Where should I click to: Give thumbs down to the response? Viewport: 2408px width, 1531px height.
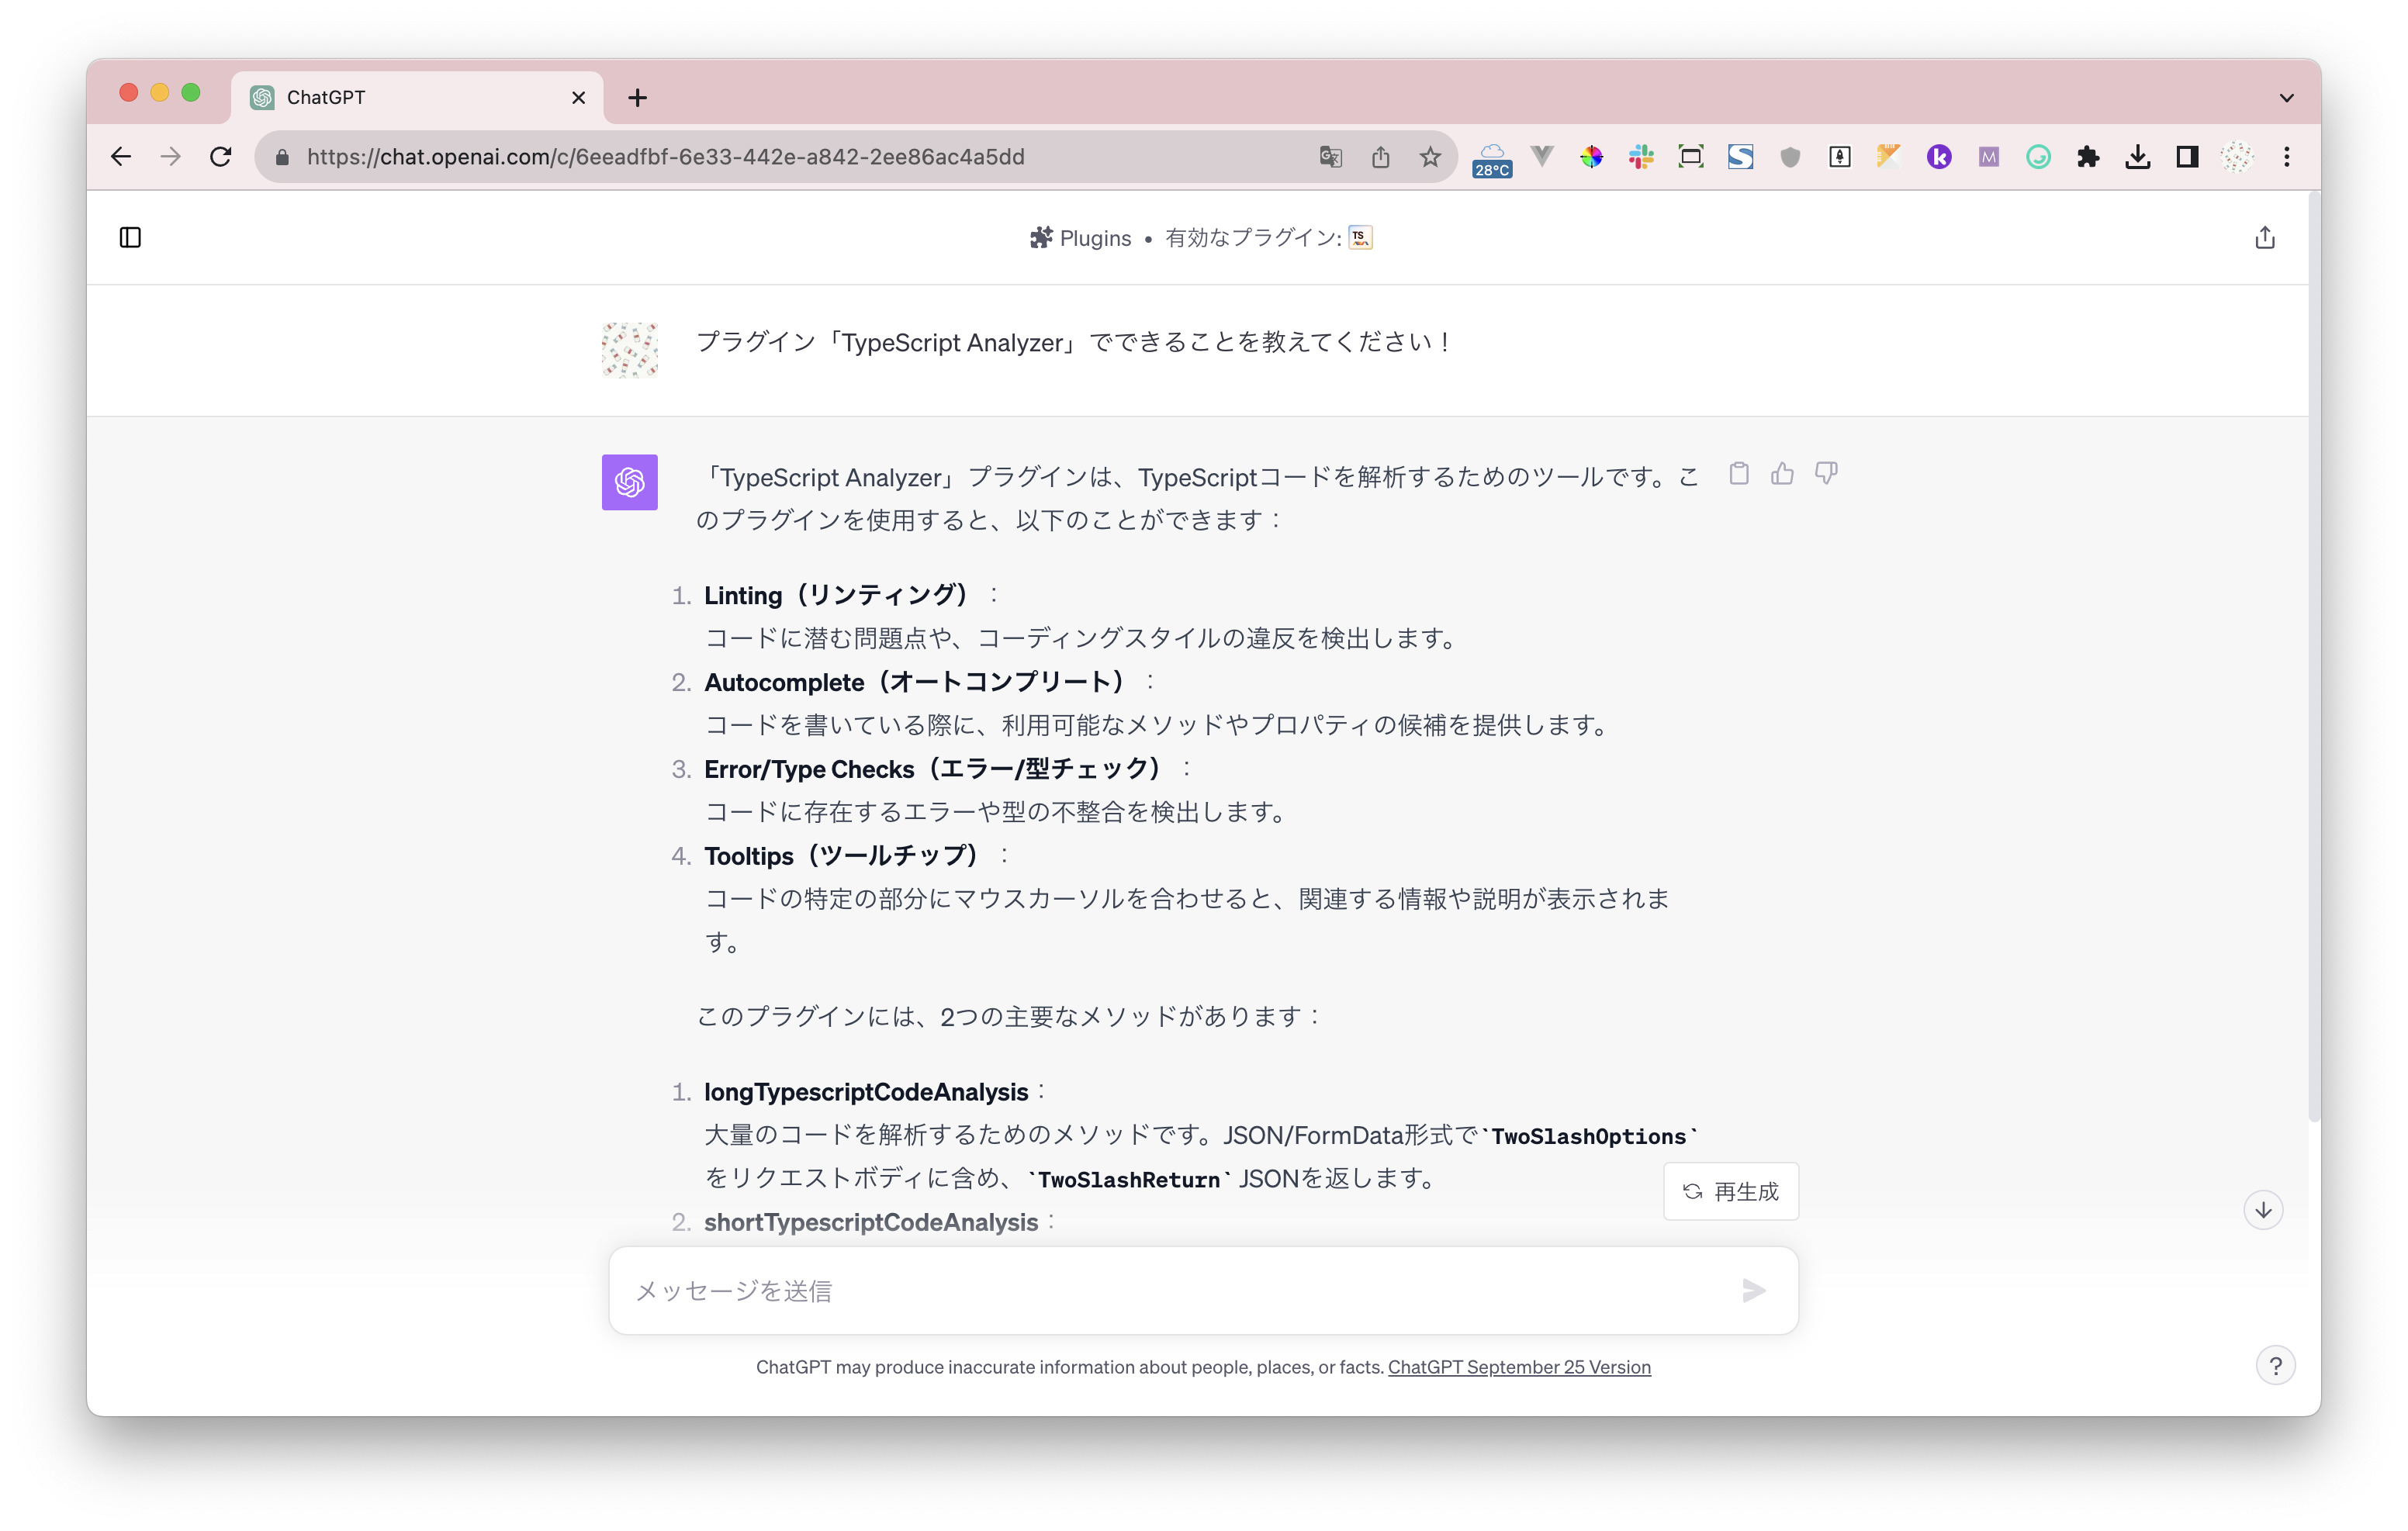click(x=1826, y=474)
